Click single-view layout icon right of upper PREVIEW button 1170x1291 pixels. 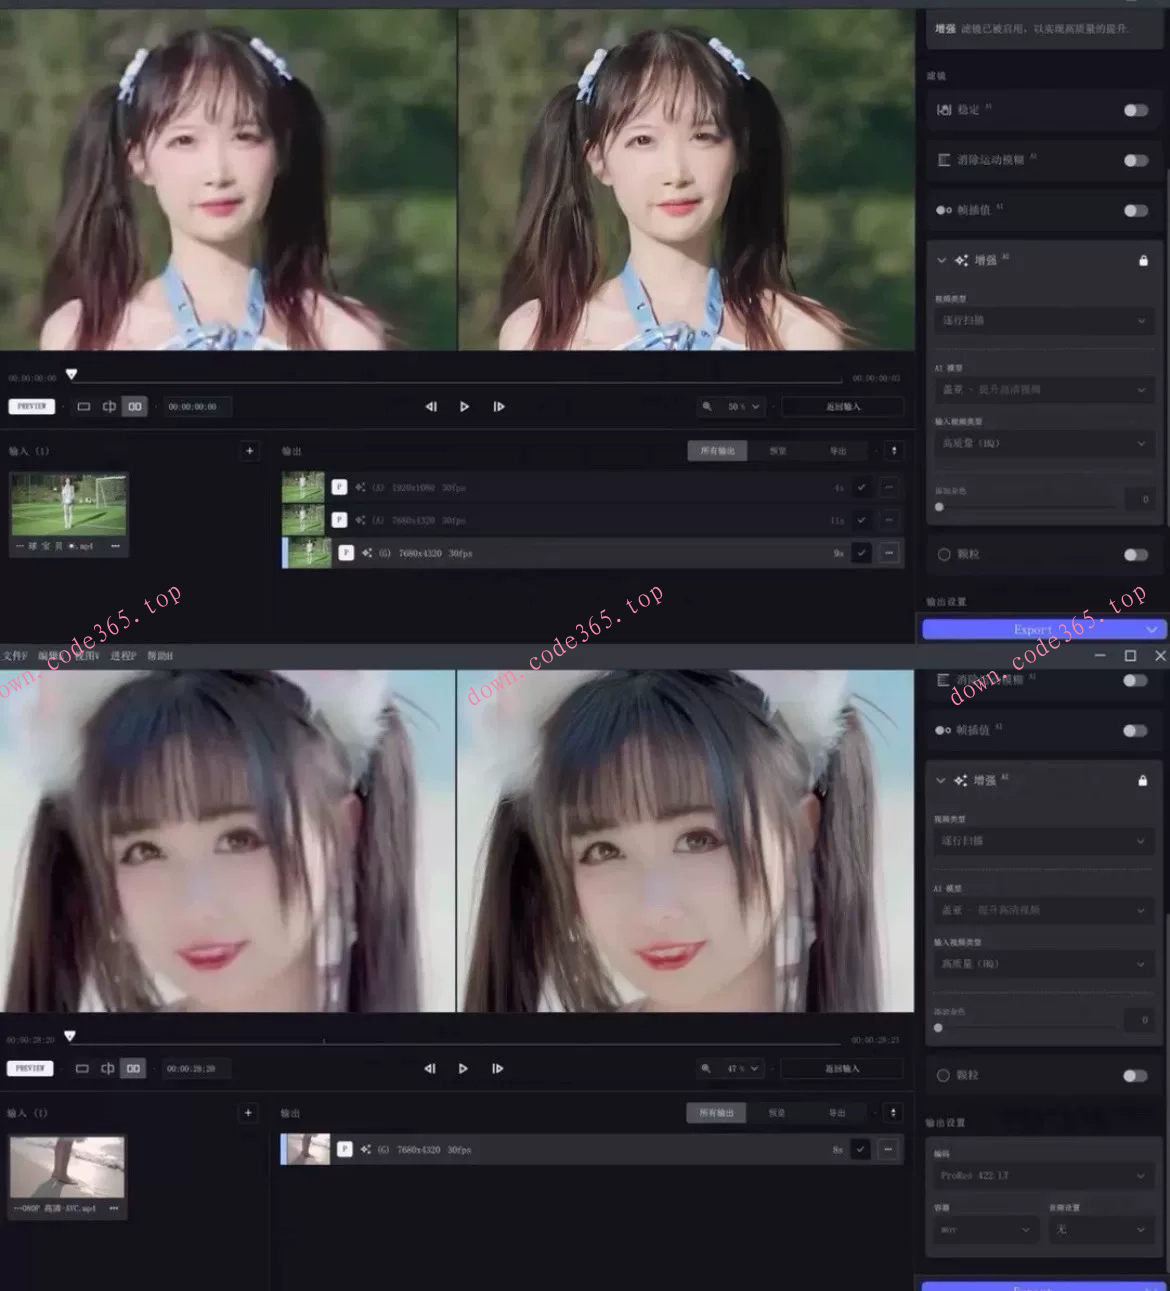(84, 407)
